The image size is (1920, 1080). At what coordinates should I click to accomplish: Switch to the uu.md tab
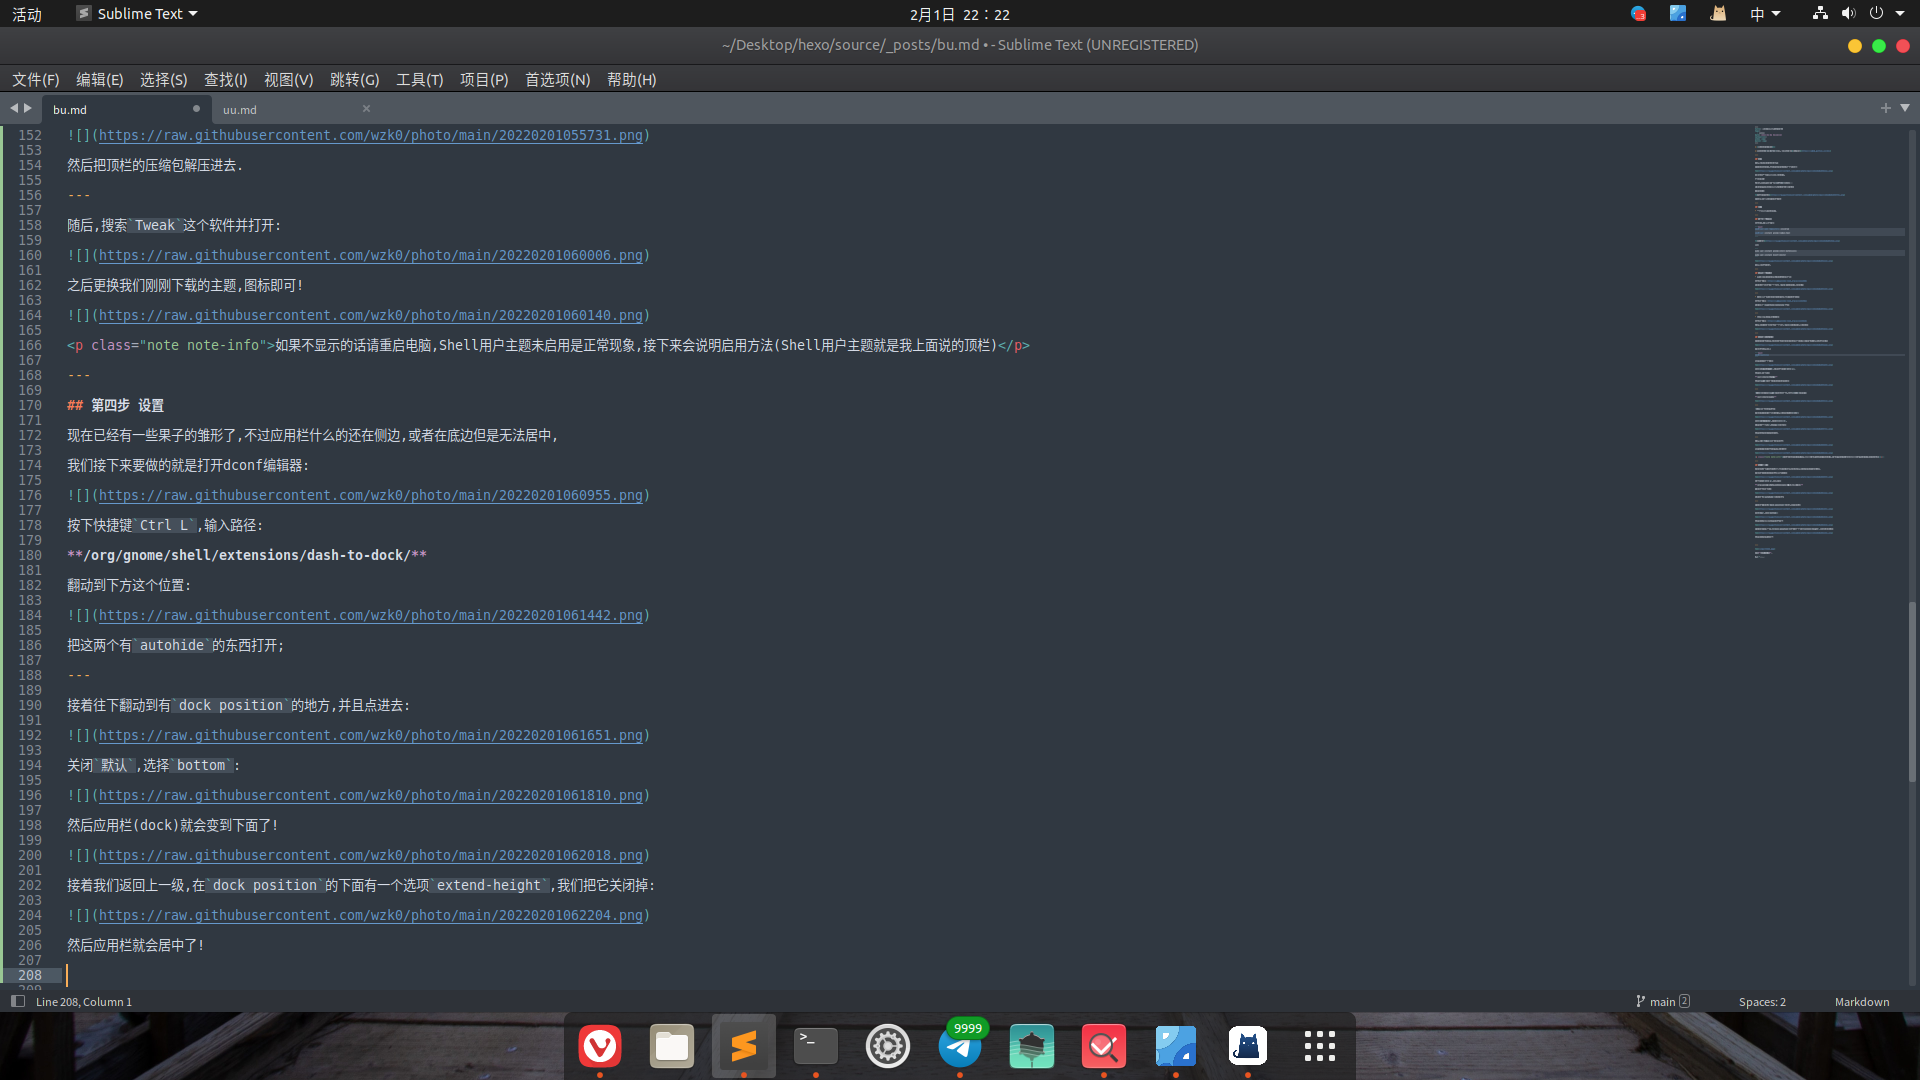click(240, 110)
